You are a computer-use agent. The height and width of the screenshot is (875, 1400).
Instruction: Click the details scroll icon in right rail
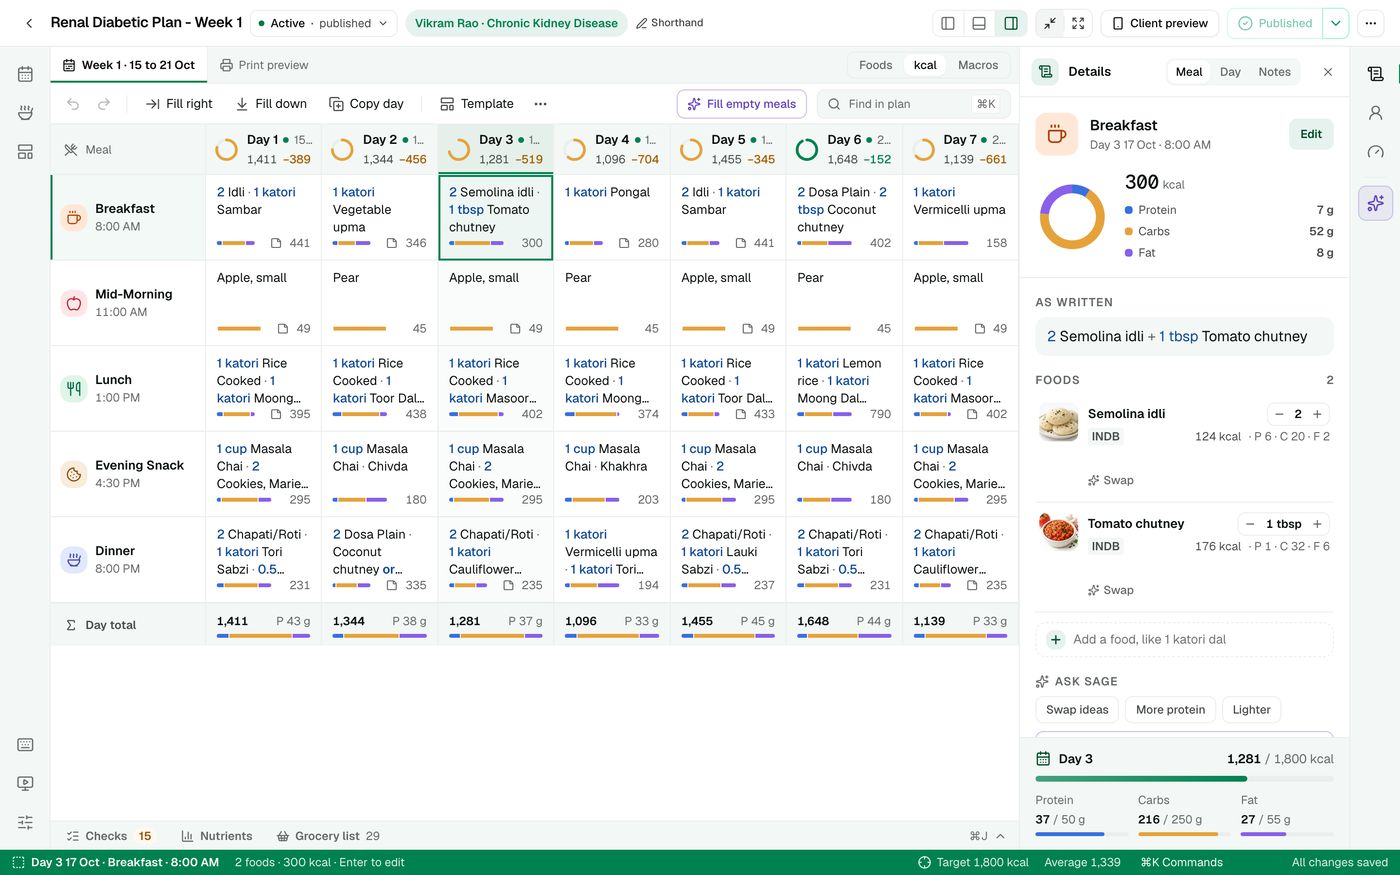click(x=1376, y=74)
